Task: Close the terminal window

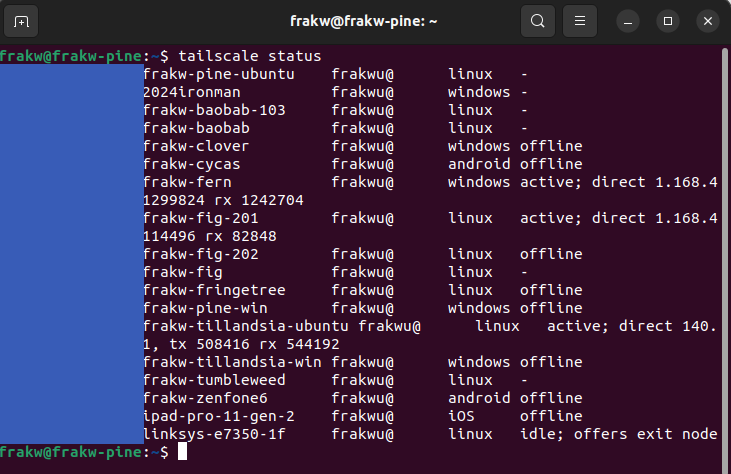Action: tap(708, 21)
